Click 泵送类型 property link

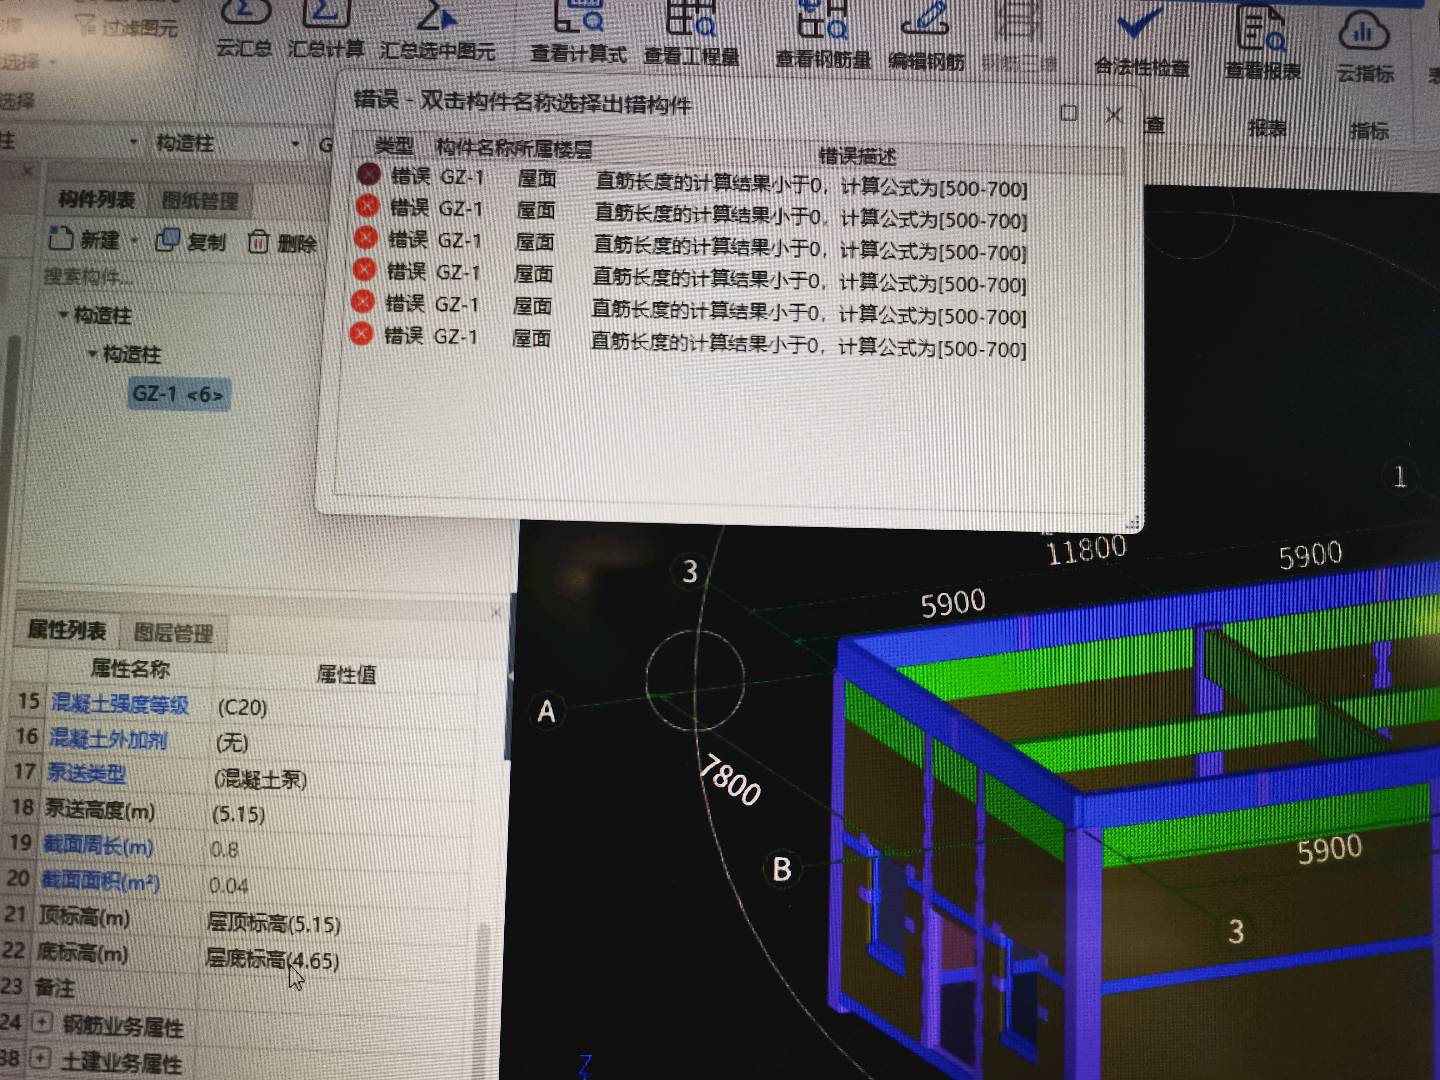click(x=86, y=773)
